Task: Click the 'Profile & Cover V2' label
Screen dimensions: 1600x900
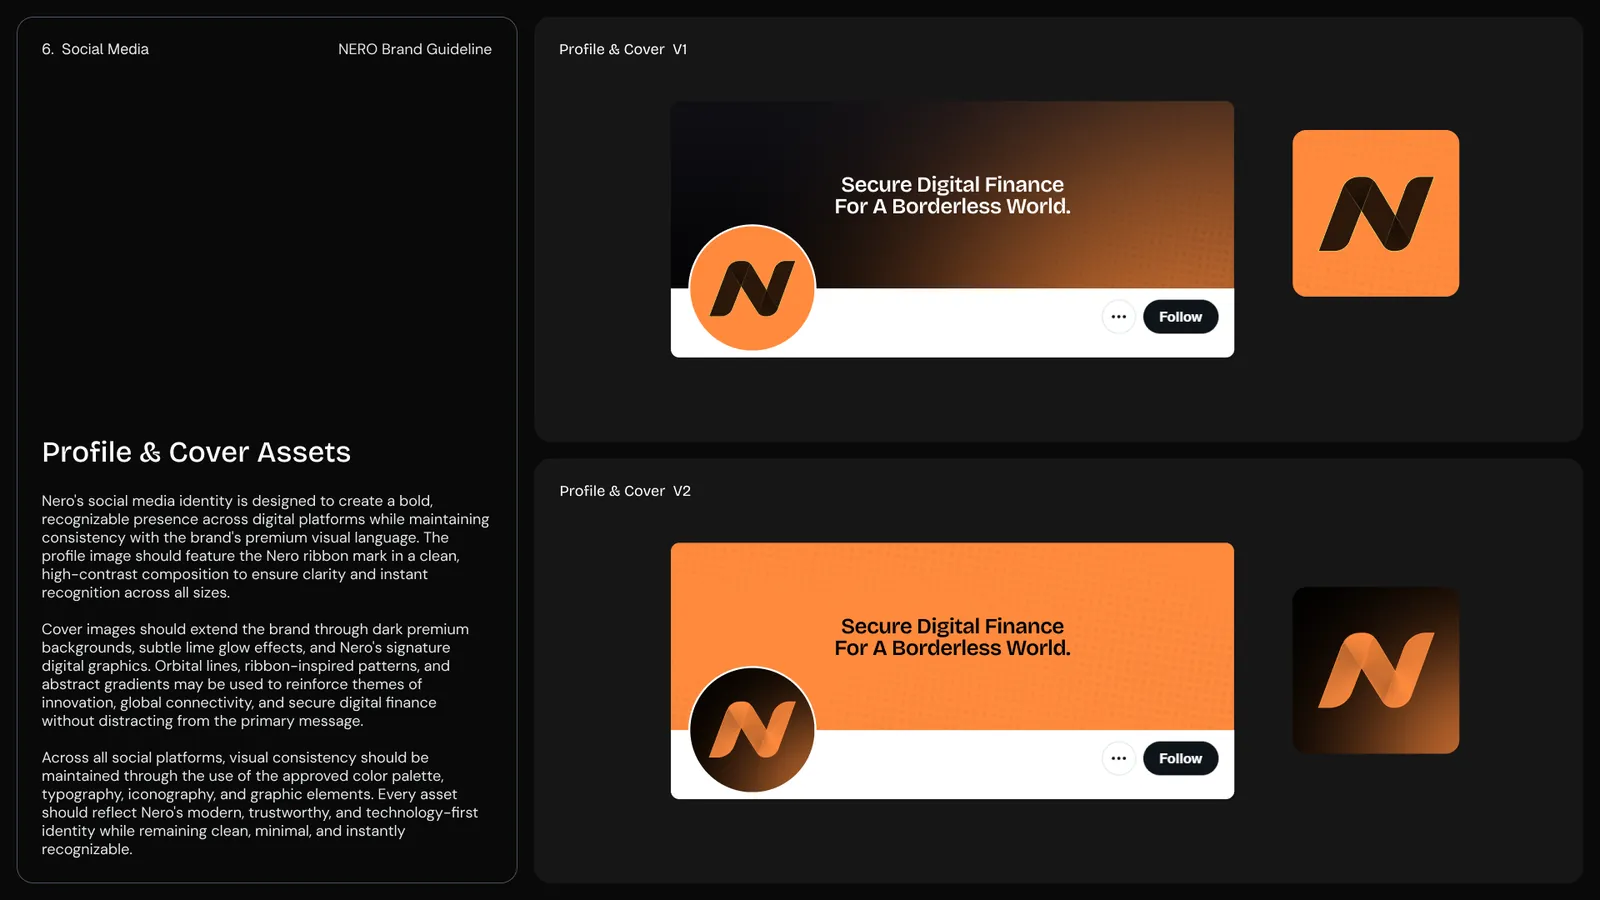Action: 625,491
